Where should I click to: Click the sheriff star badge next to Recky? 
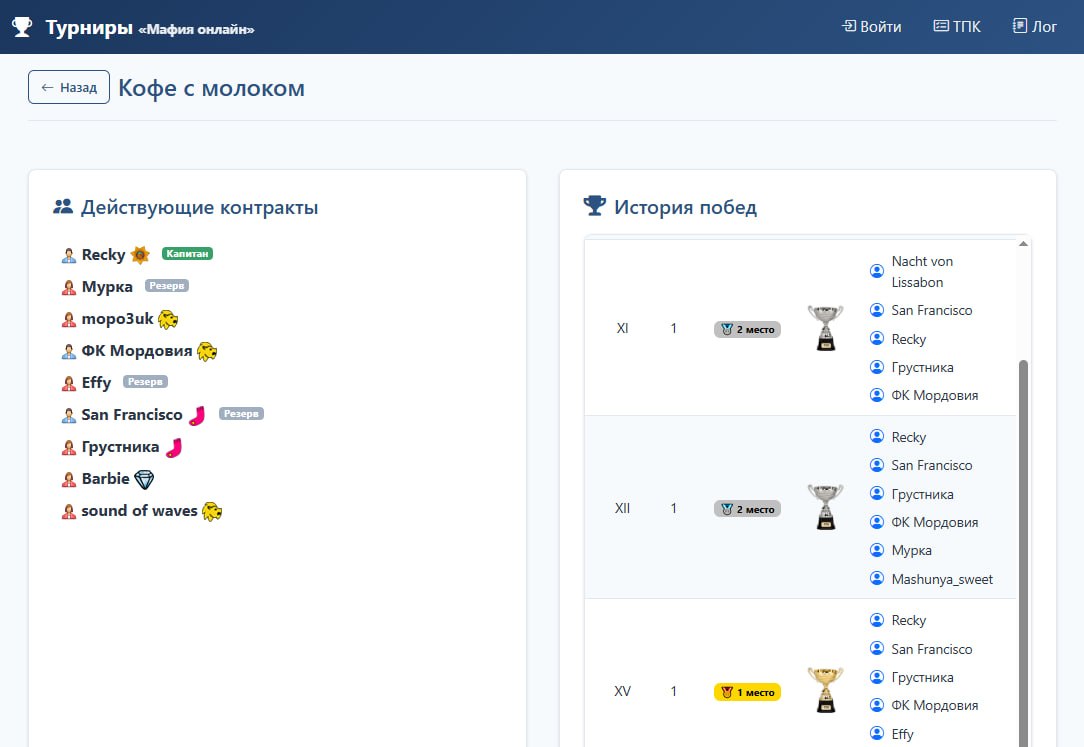(x=140, y=255)
